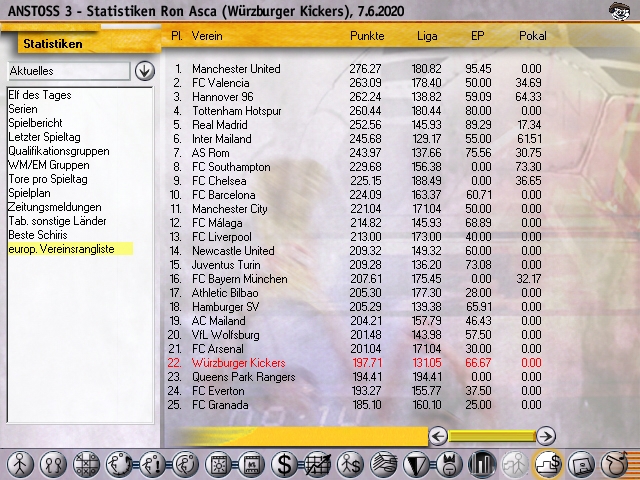Image resolution: width=640 pixels, height=480 pixels.
Task: Open the two players squad icon
Action: click(53, 464)
